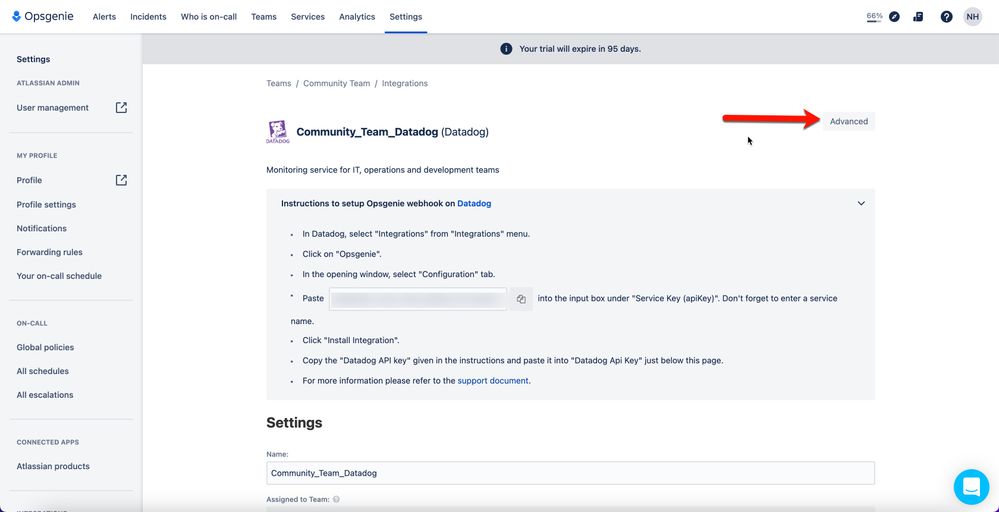
Task: Open the compass quick-start icon
Action: coord(895,17)
